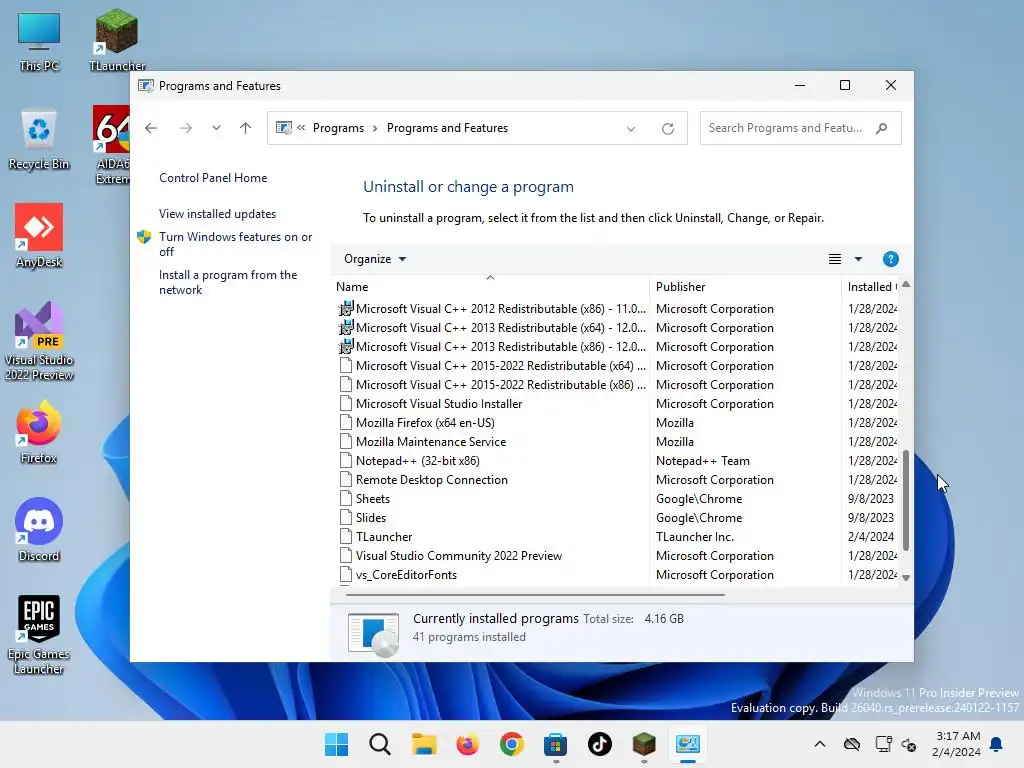1024x768 pixels.
Task: Open the Windows Start menu
Action: click(336, 744)
